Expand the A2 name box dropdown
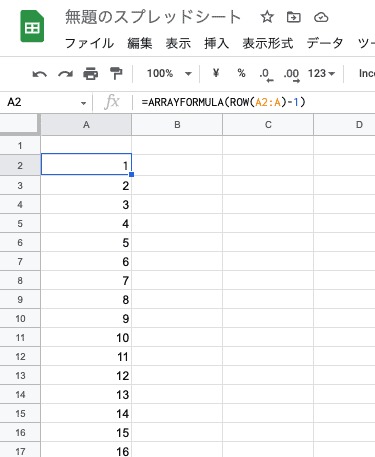375x457 pixels. pos(83,103)
